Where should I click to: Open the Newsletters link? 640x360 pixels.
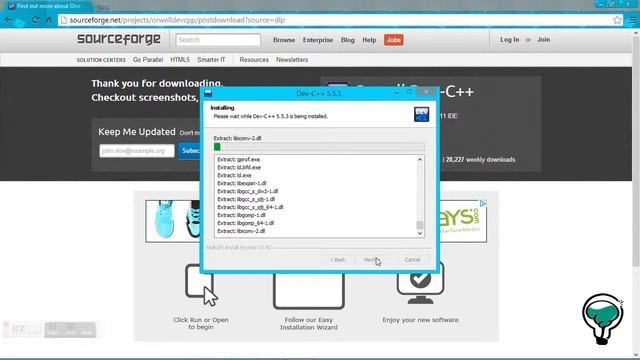coord(292,60)
